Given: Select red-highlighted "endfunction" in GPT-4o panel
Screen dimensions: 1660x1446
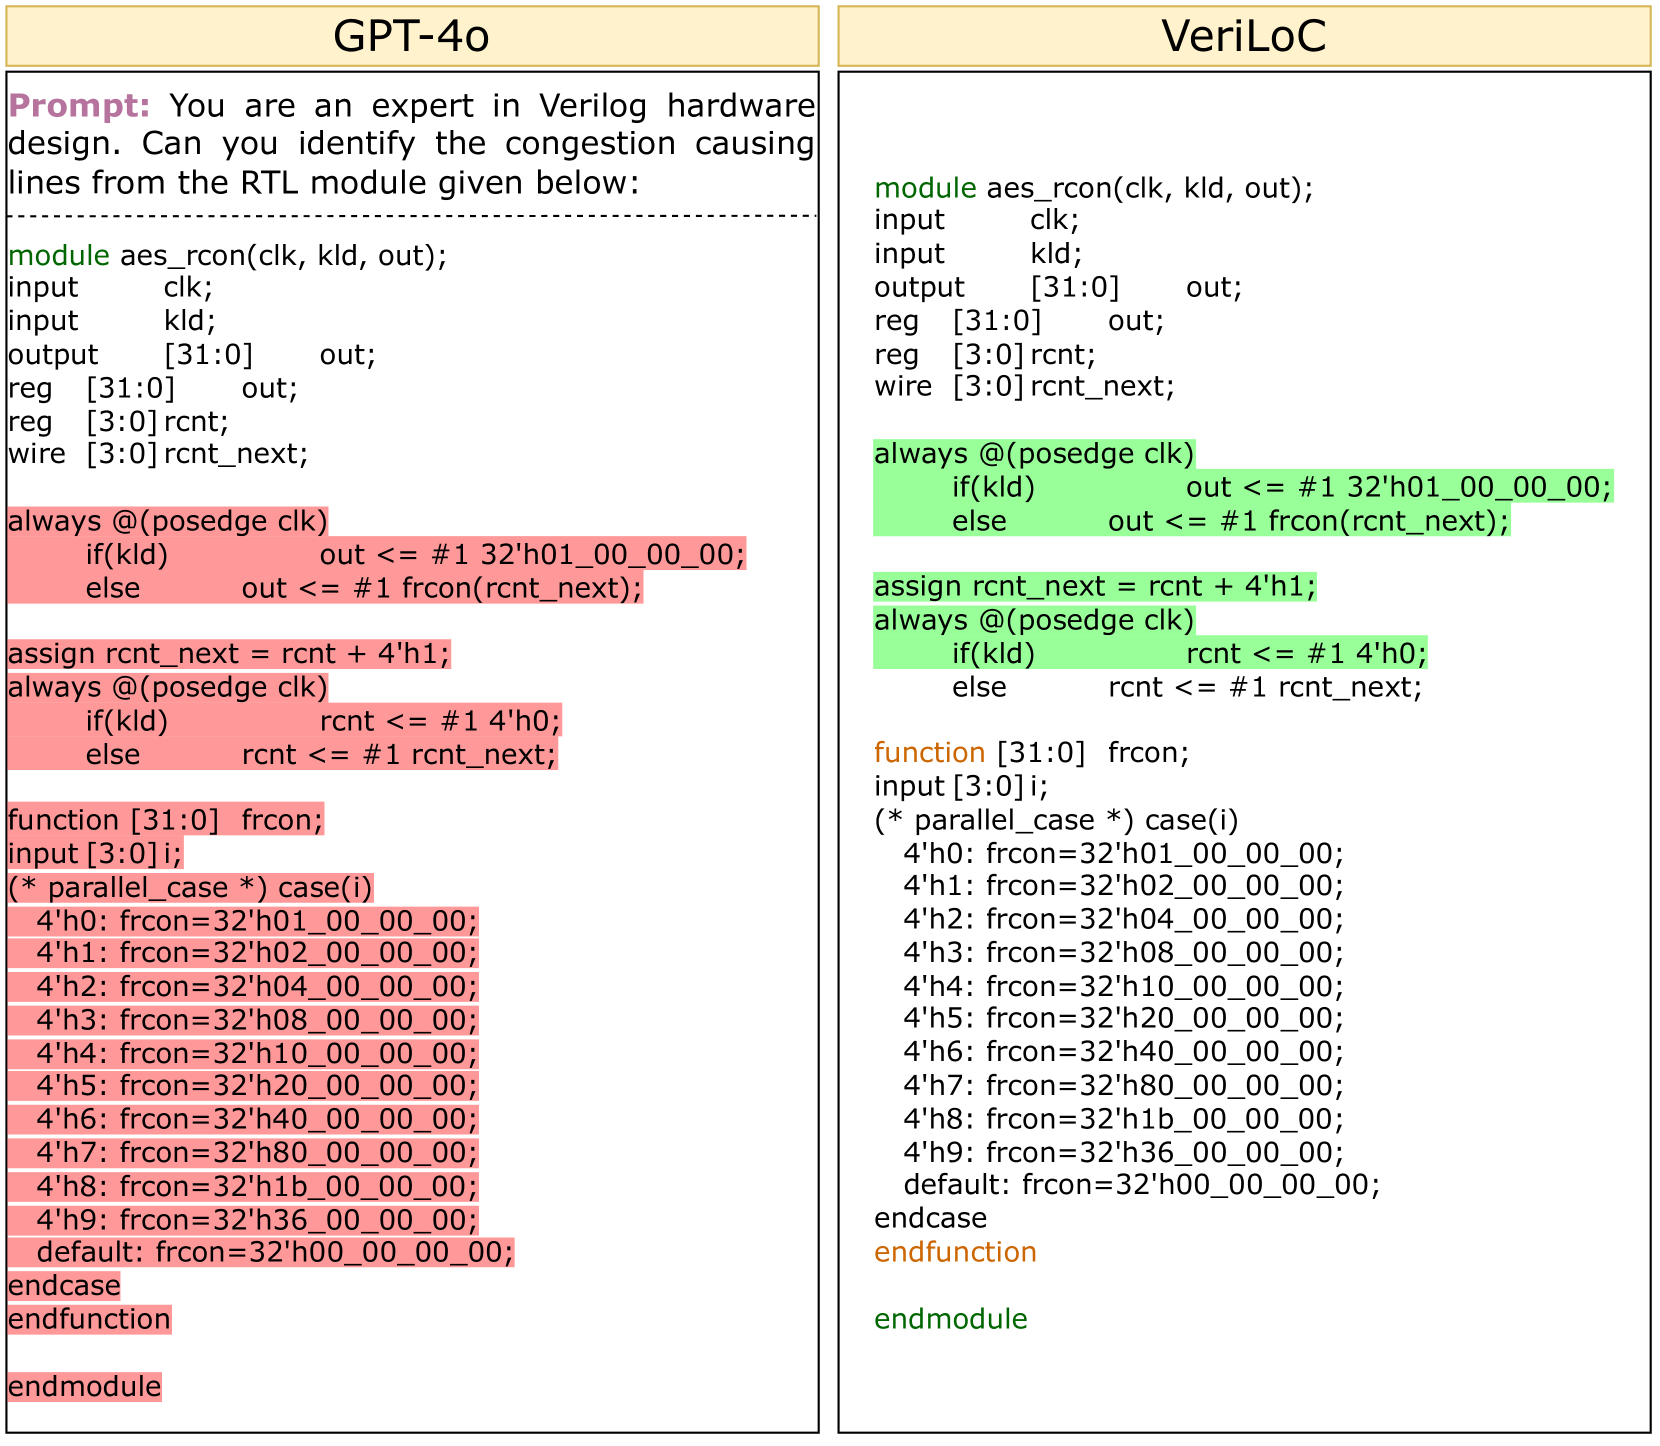Looking at the screenshot, I should [x=89, y=1320].
